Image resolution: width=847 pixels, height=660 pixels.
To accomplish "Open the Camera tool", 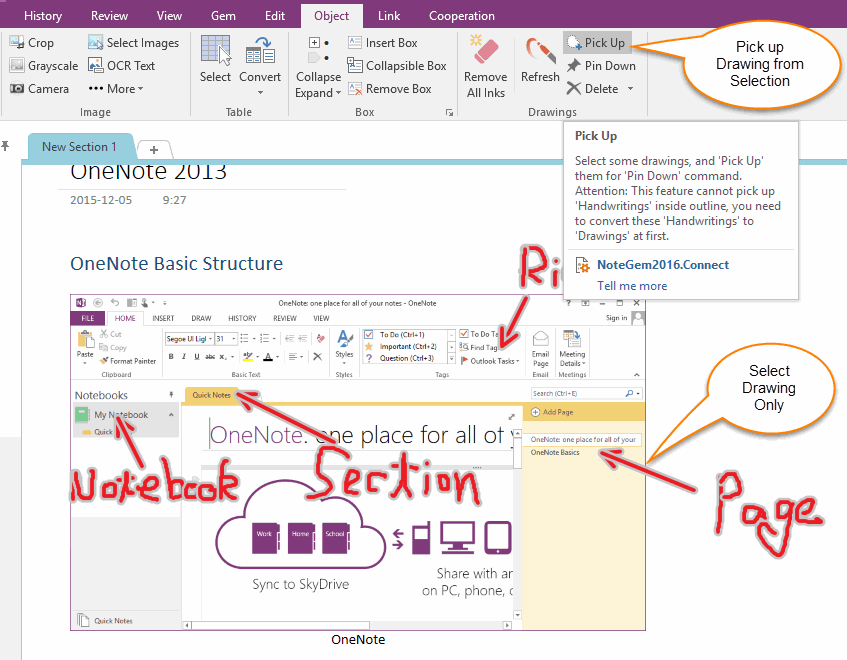I will [x=39, y=89].
